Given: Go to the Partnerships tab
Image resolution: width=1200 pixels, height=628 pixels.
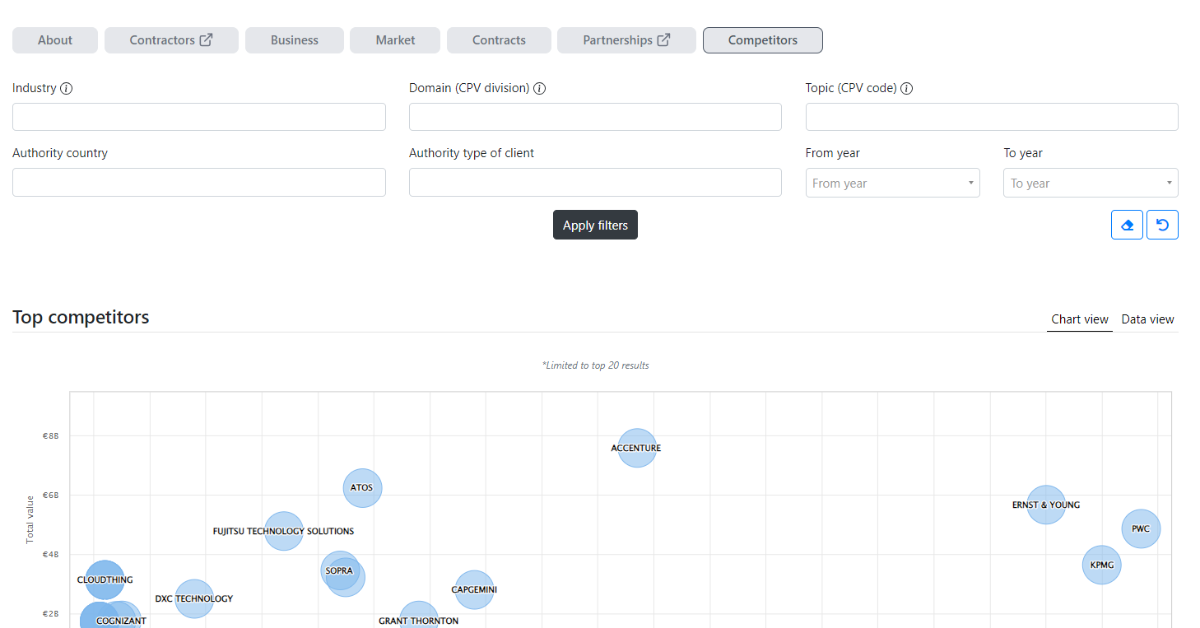Looking at the screenshot, I should [626, 40].
